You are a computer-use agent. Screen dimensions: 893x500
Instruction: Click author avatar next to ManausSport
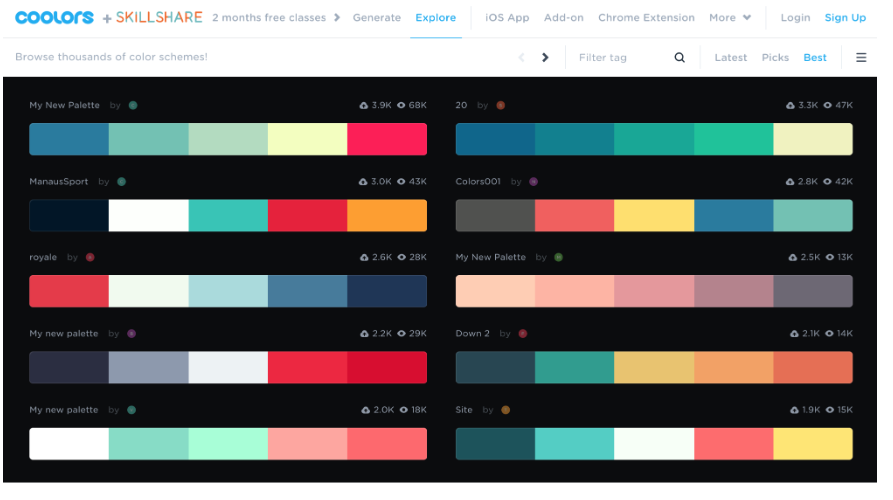(x=121, y=182)
